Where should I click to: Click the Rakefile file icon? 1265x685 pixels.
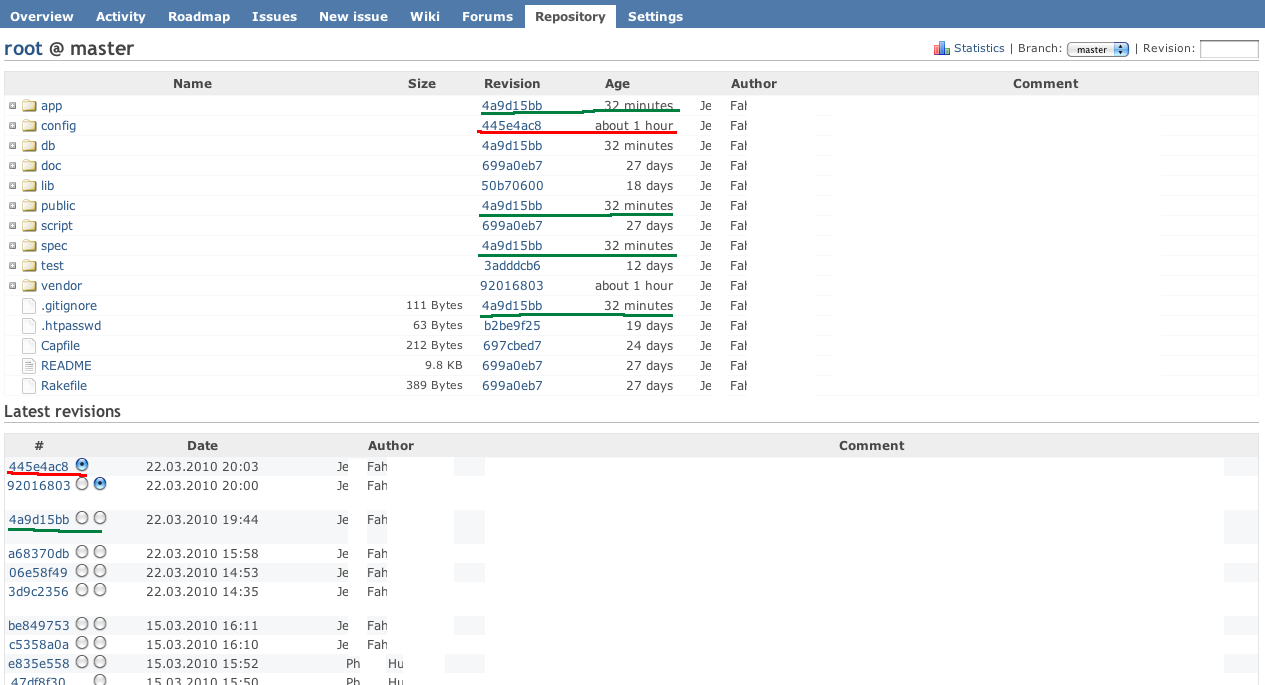click(x=29, y=386)
